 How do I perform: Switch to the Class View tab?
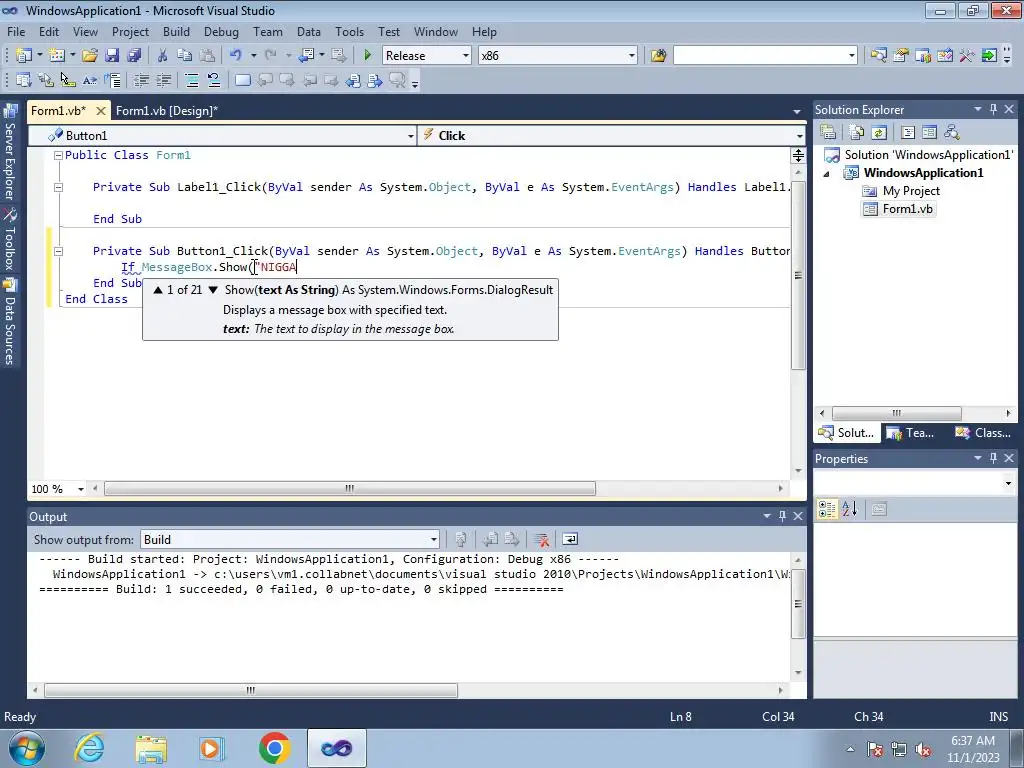click(x=982, y=433)
